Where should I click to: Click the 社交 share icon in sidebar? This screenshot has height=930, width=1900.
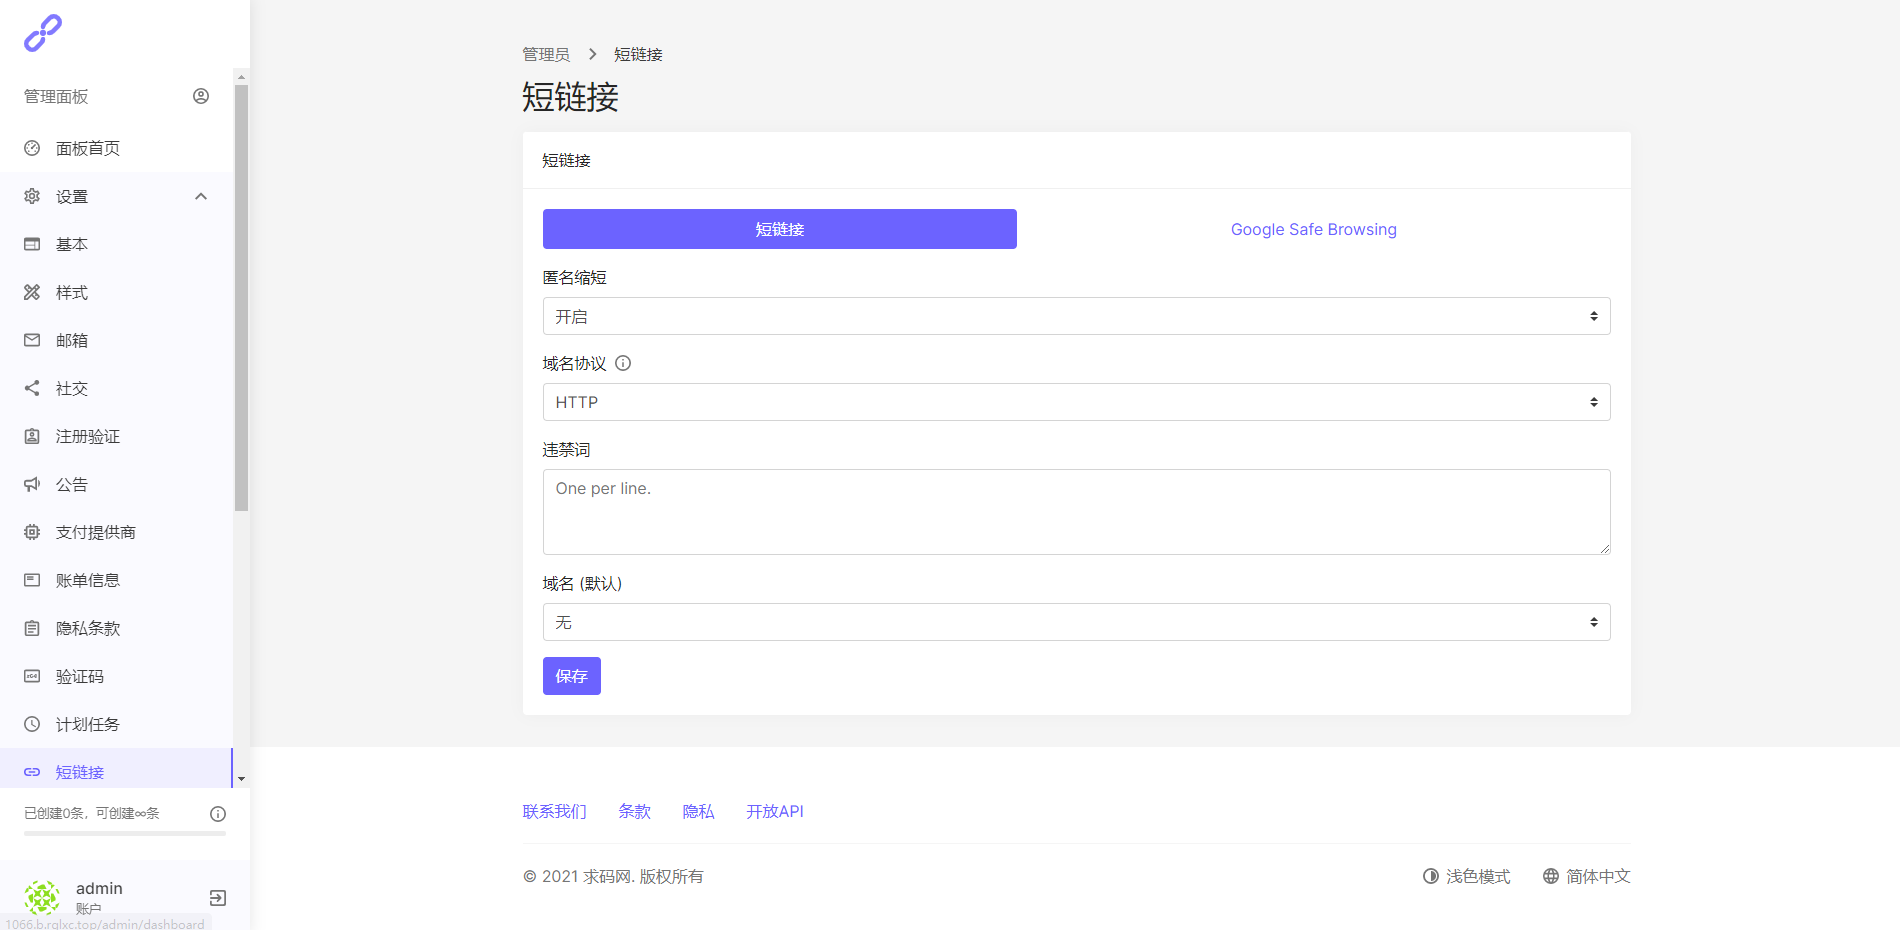point(32,388)
